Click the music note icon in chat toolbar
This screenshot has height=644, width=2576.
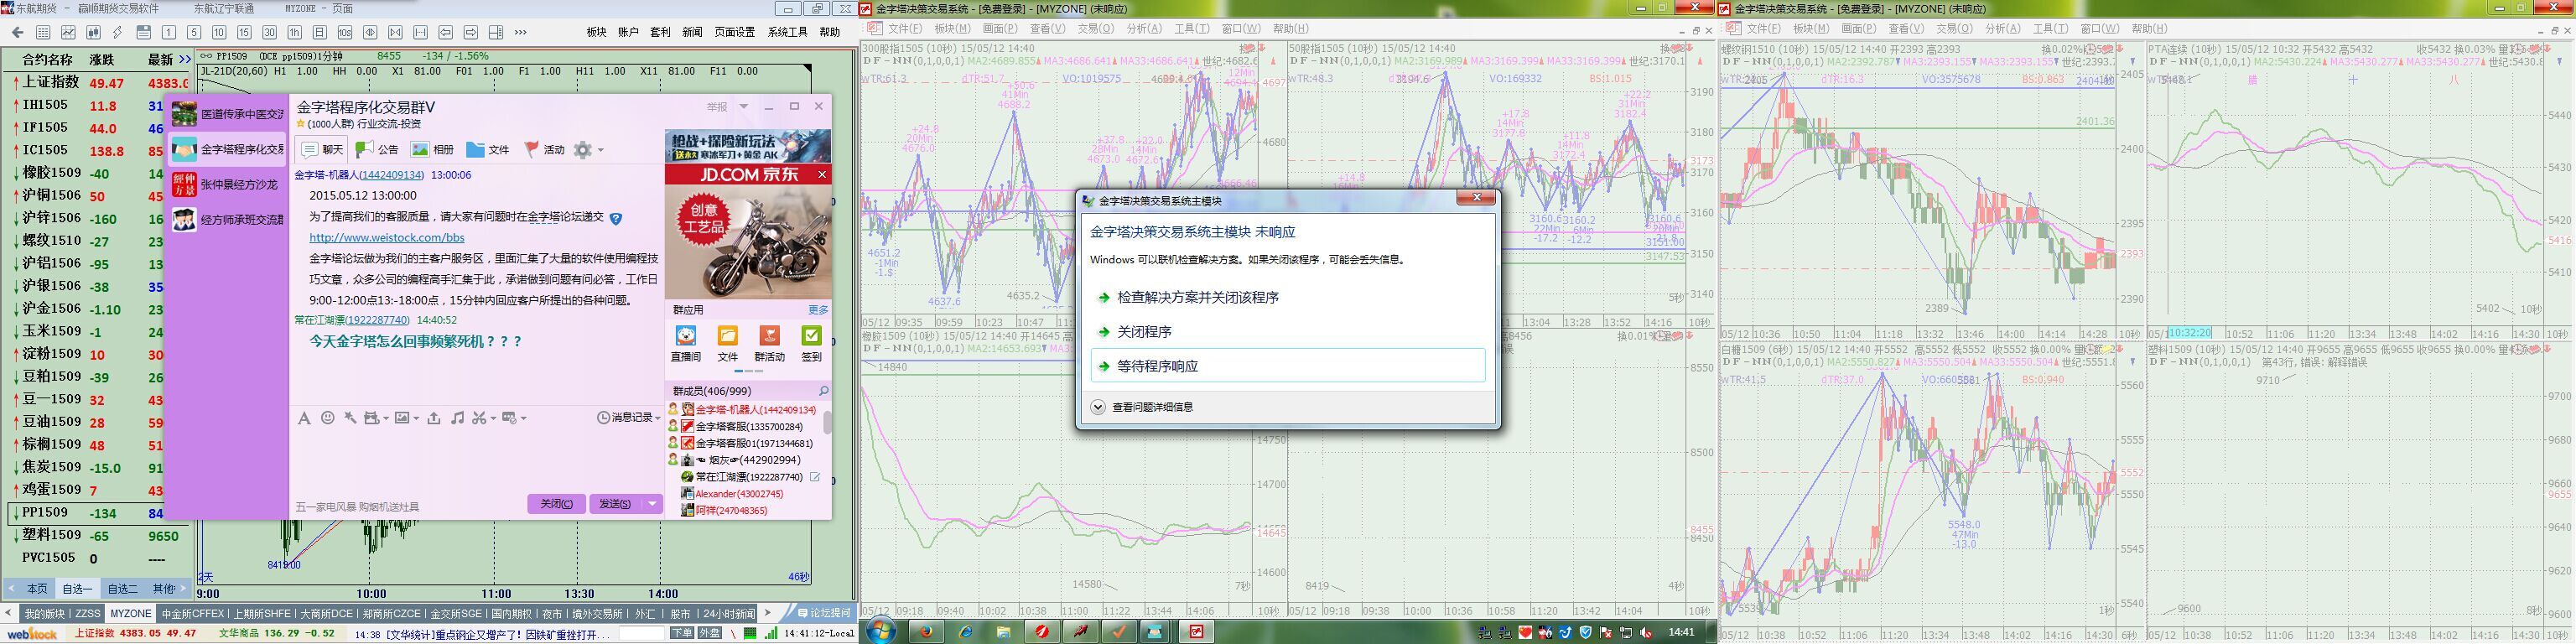point(457,418)
